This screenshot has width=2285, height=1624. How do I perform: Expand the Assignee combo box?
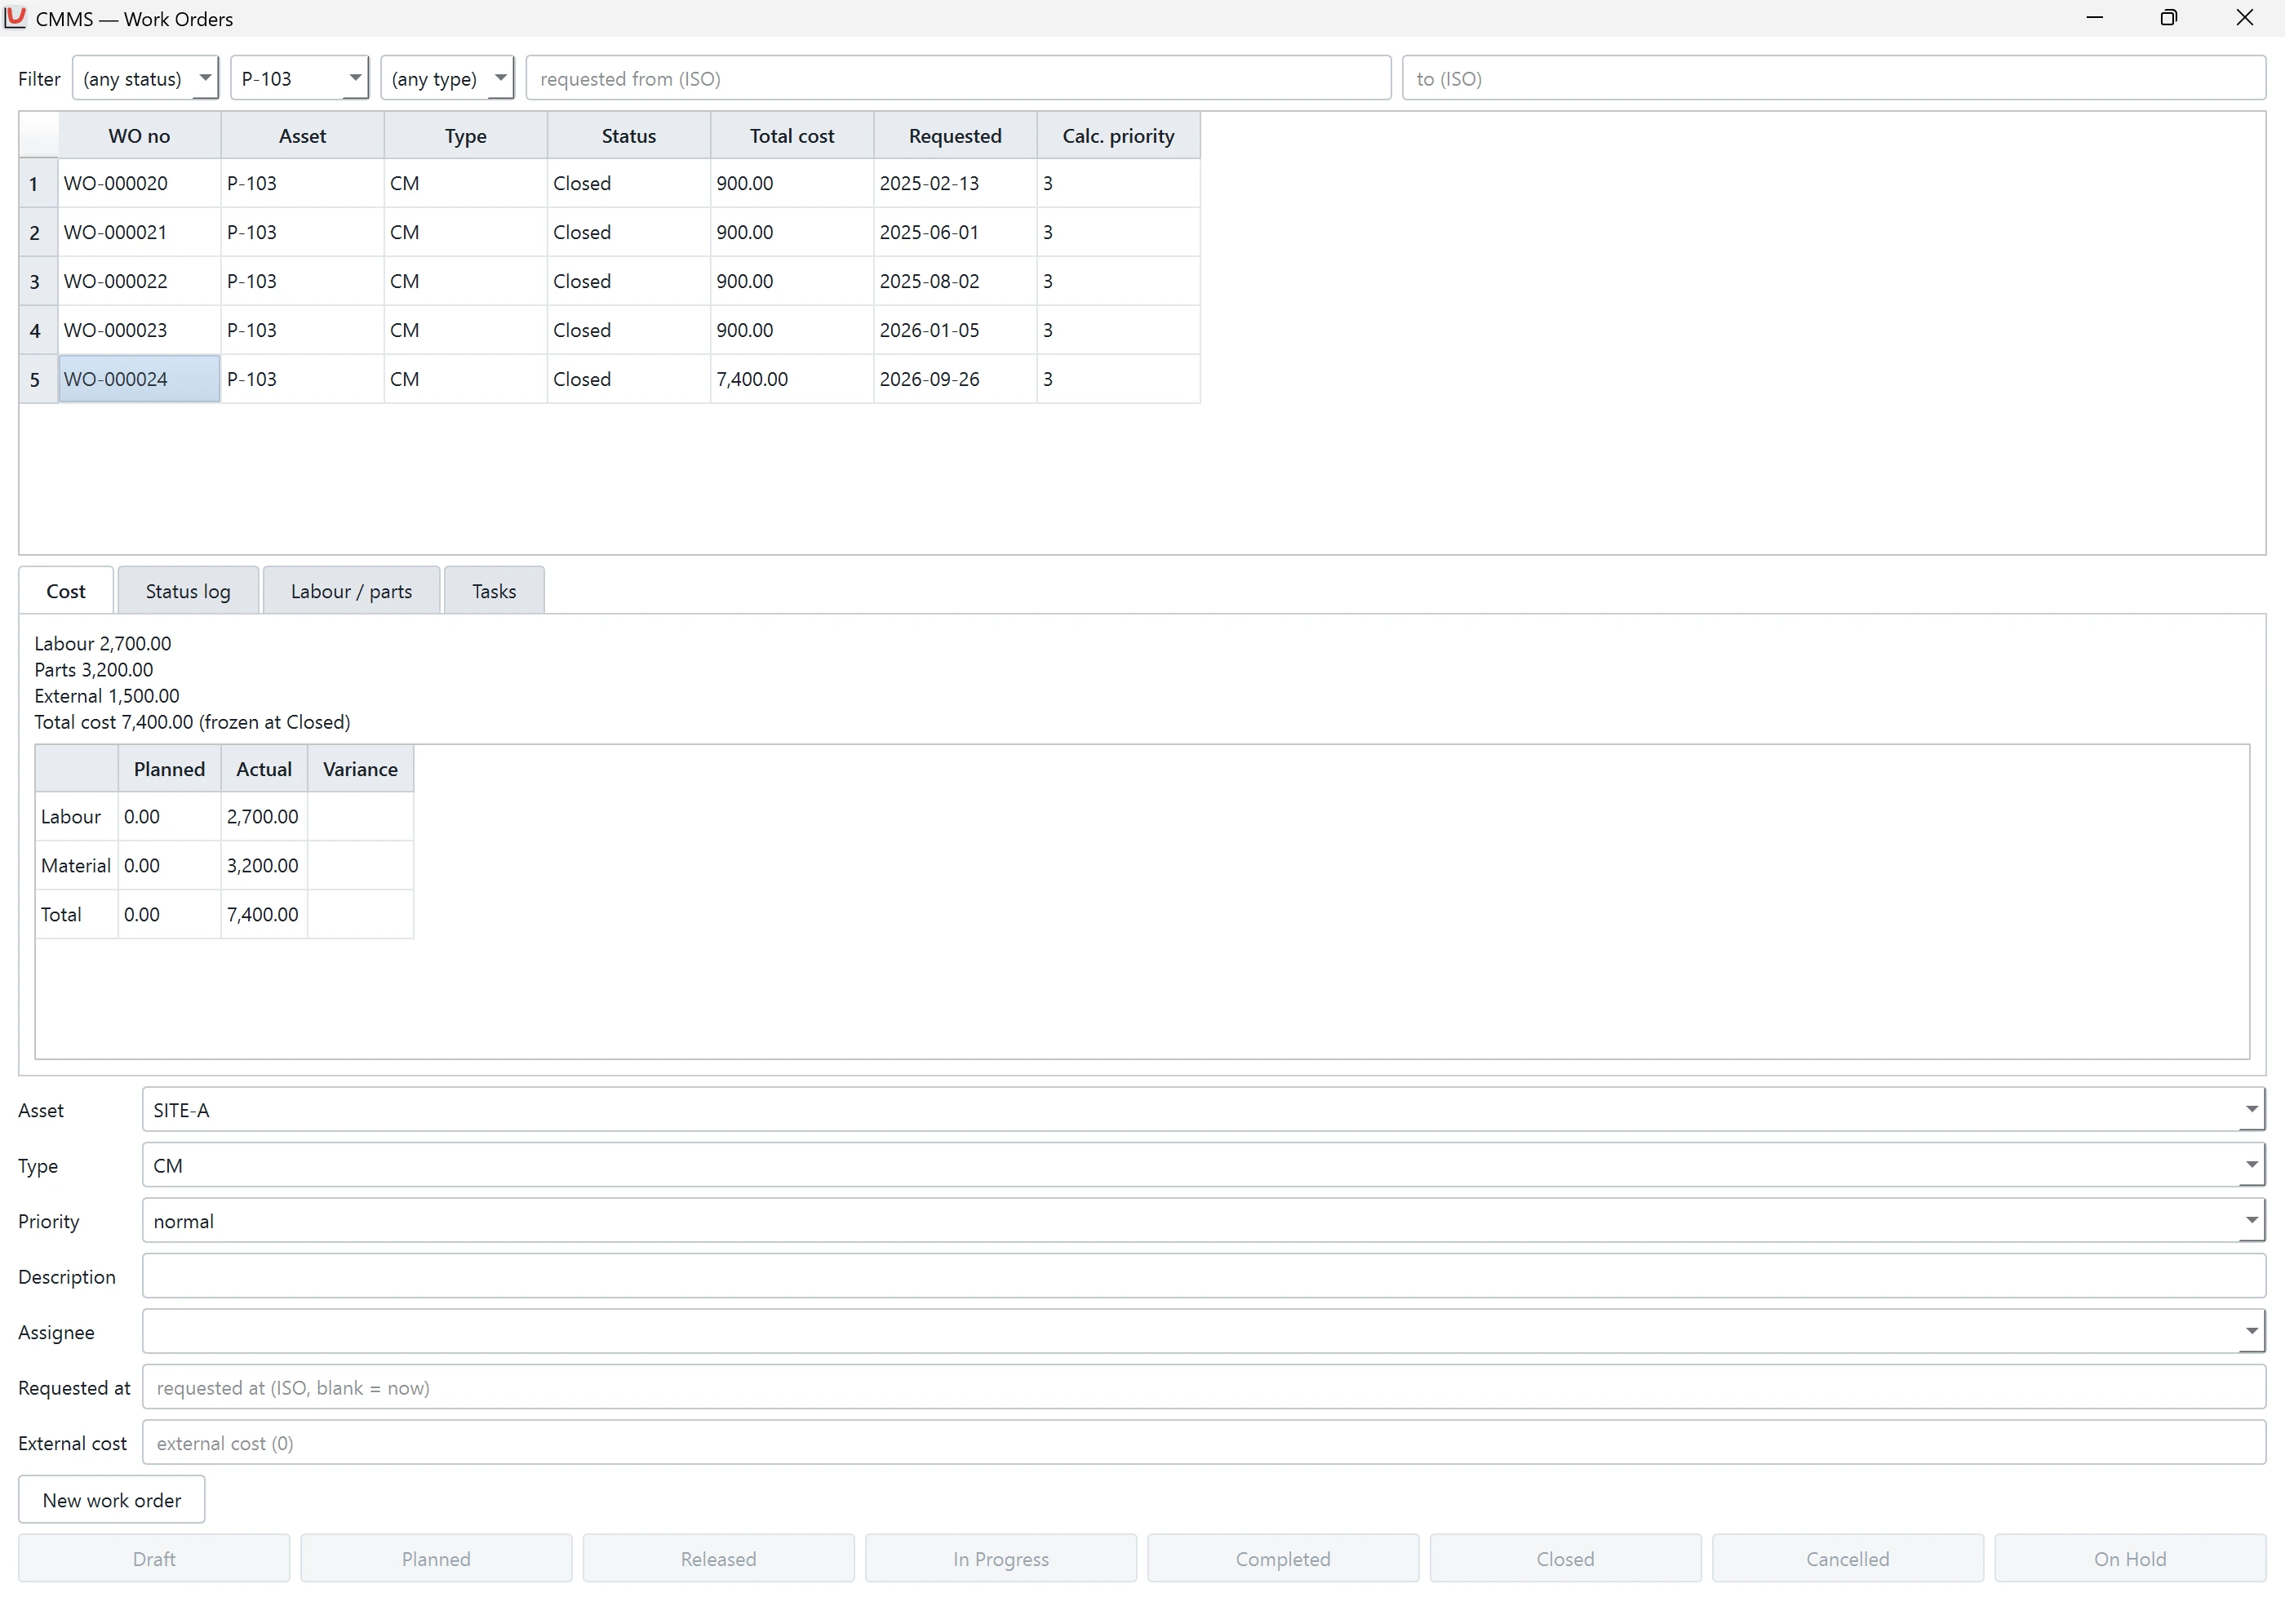point(1203,1332)
